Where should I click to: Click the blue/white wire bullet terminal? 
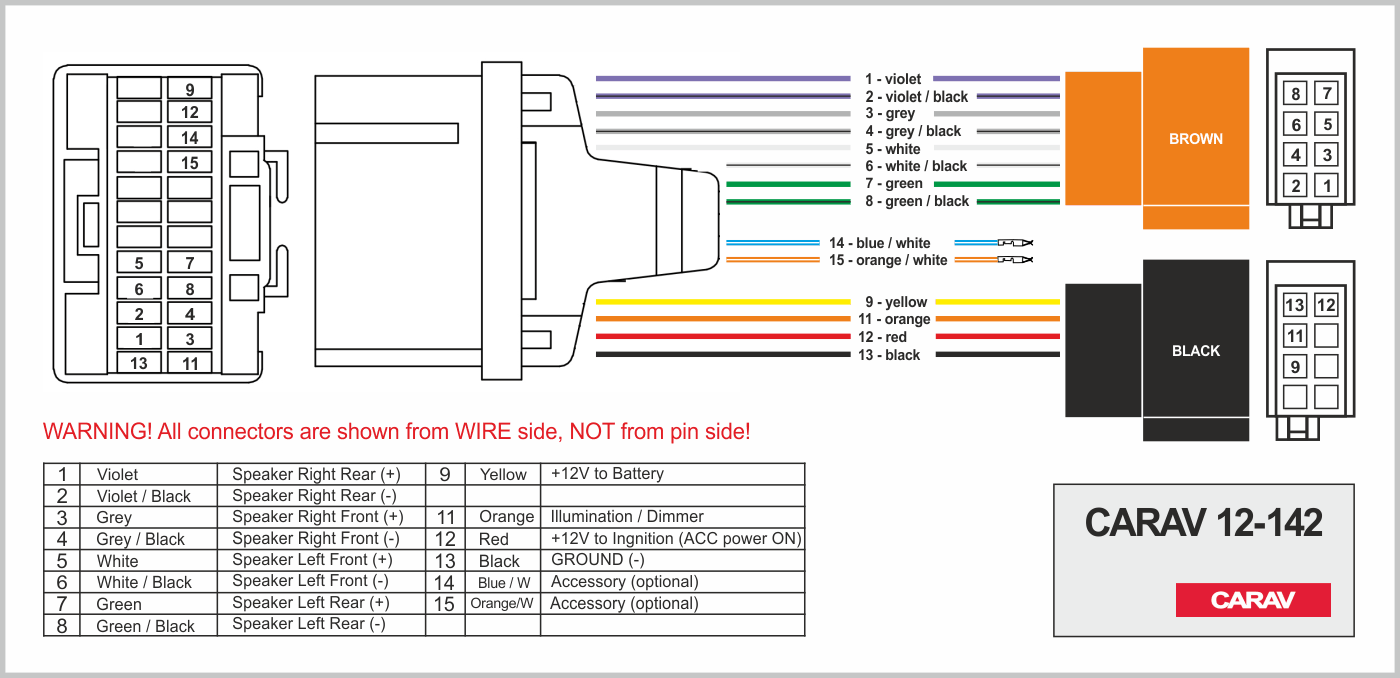coord(1015,243)
